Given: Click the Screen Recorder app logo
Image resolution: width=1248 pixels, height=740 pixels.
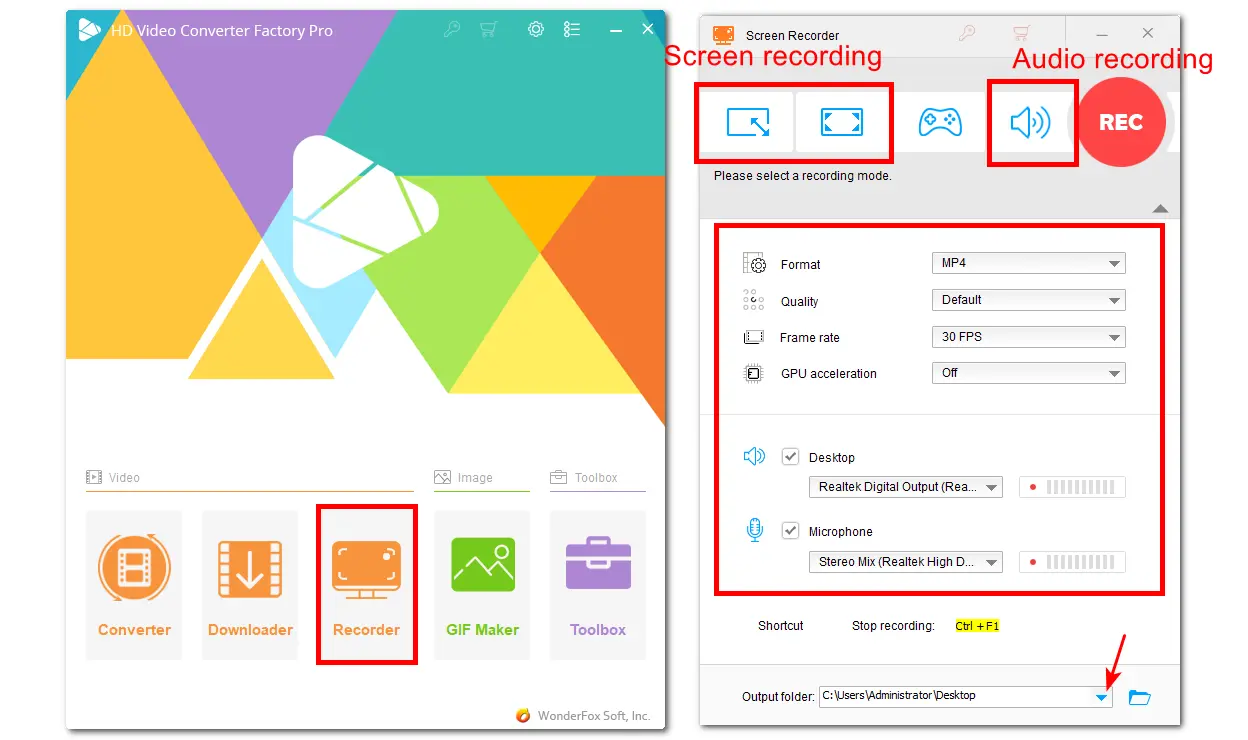Looking at the screenshot, I should point(723,35).
